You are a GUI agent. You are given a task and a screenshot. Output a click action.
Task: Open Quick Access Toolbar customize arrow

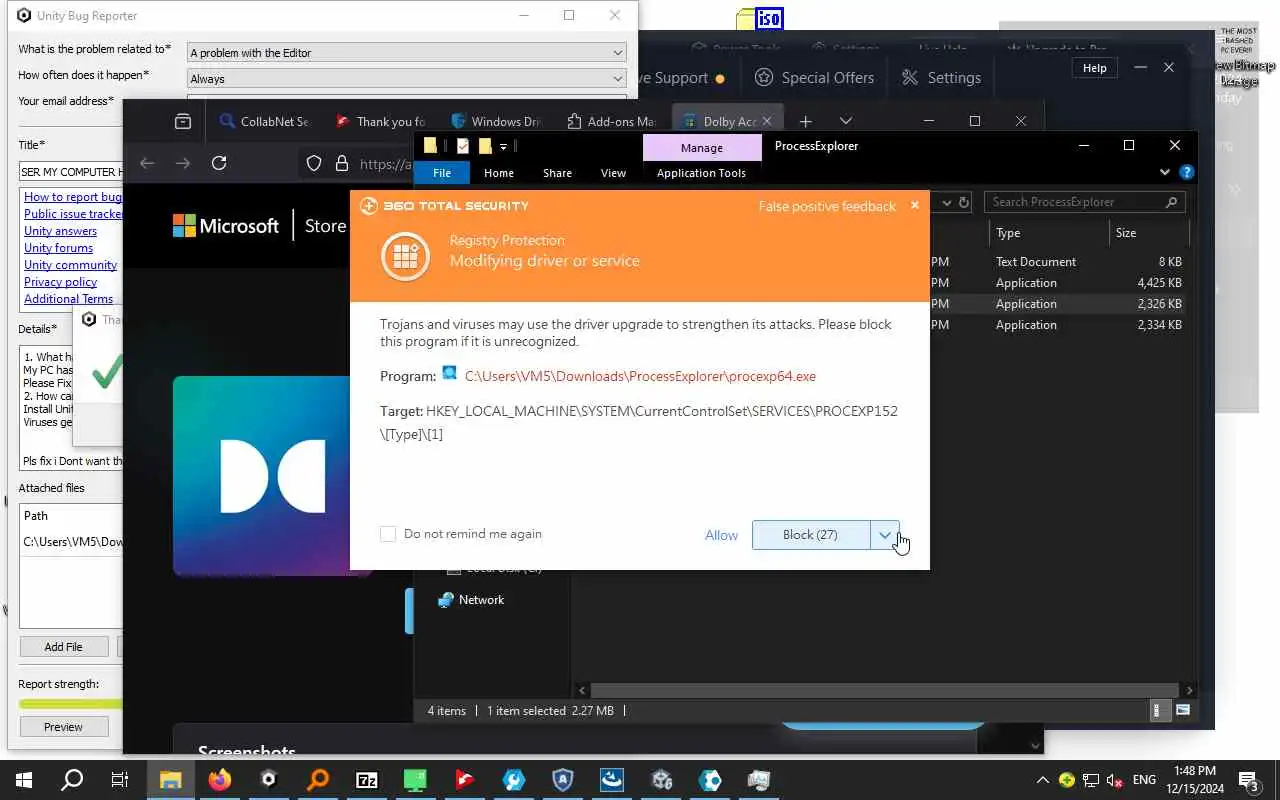[x=504, y=146]
